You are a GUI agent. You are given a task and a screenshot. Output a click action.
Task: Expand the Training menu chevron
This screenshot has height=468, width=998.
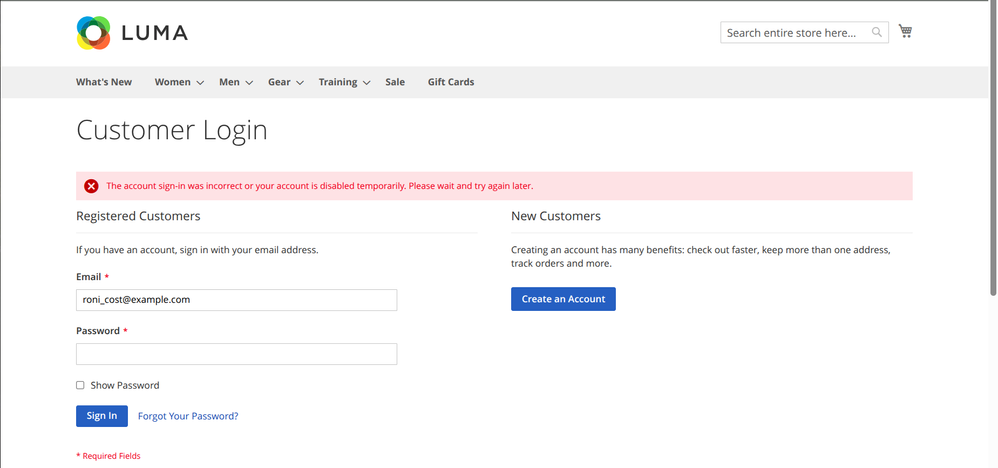coord(367,83)
